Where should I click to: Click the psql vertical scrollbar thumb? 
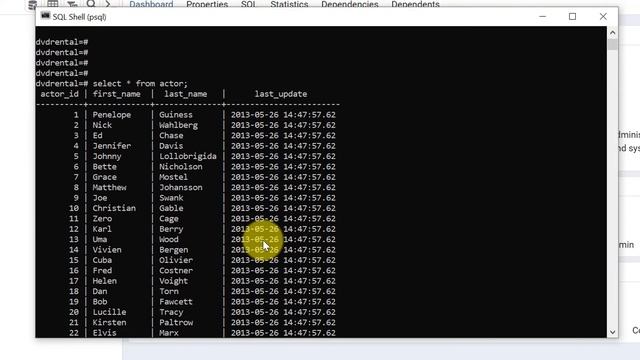coord(612,45)
